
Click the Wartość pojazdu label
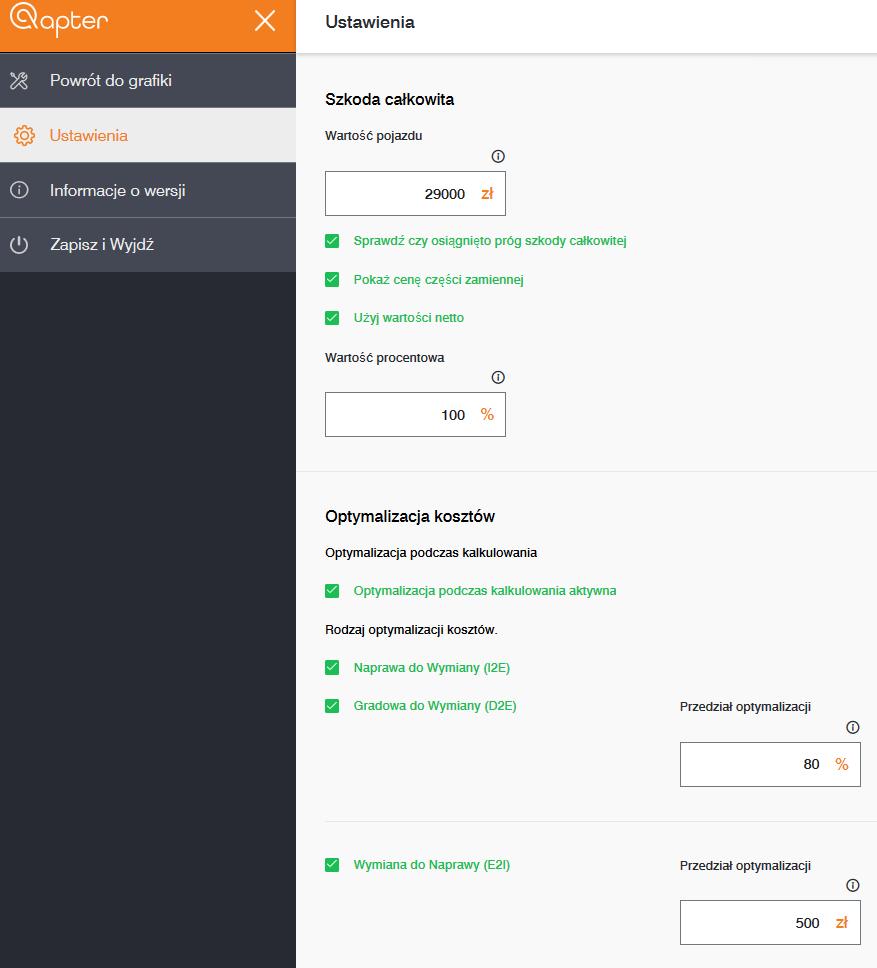(373, 136)
